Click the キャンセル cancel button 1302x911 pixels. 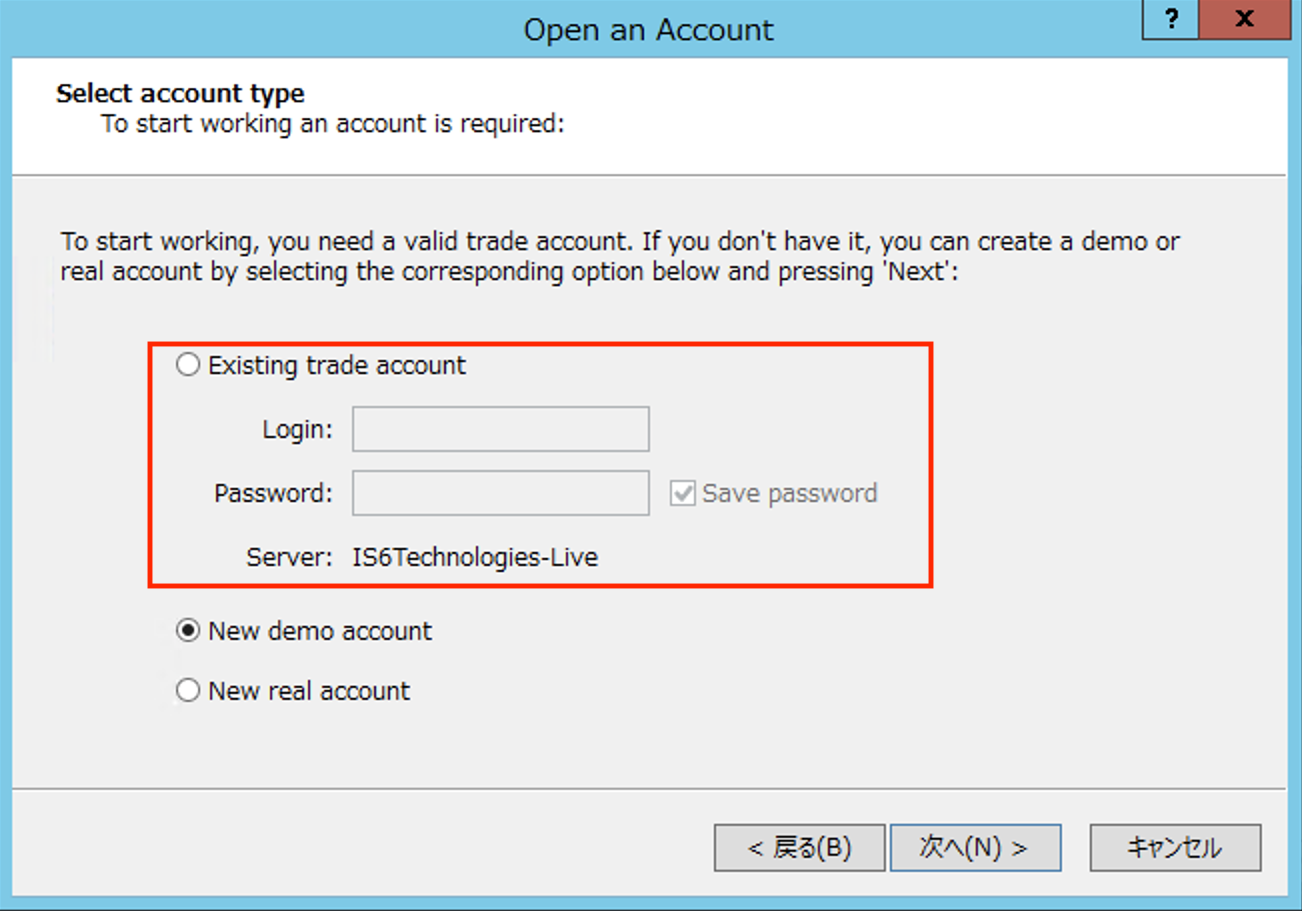(x=1174, y=848)
